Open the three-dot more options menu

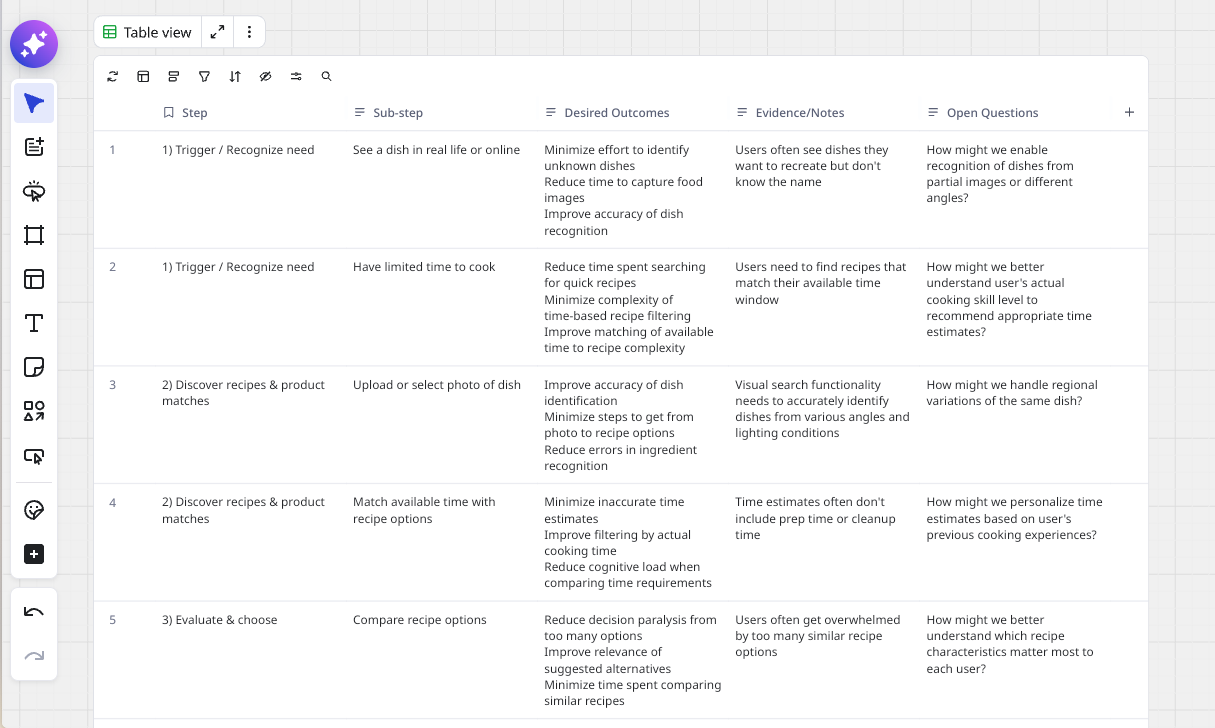pyautogui.click(x=249, y=32)
